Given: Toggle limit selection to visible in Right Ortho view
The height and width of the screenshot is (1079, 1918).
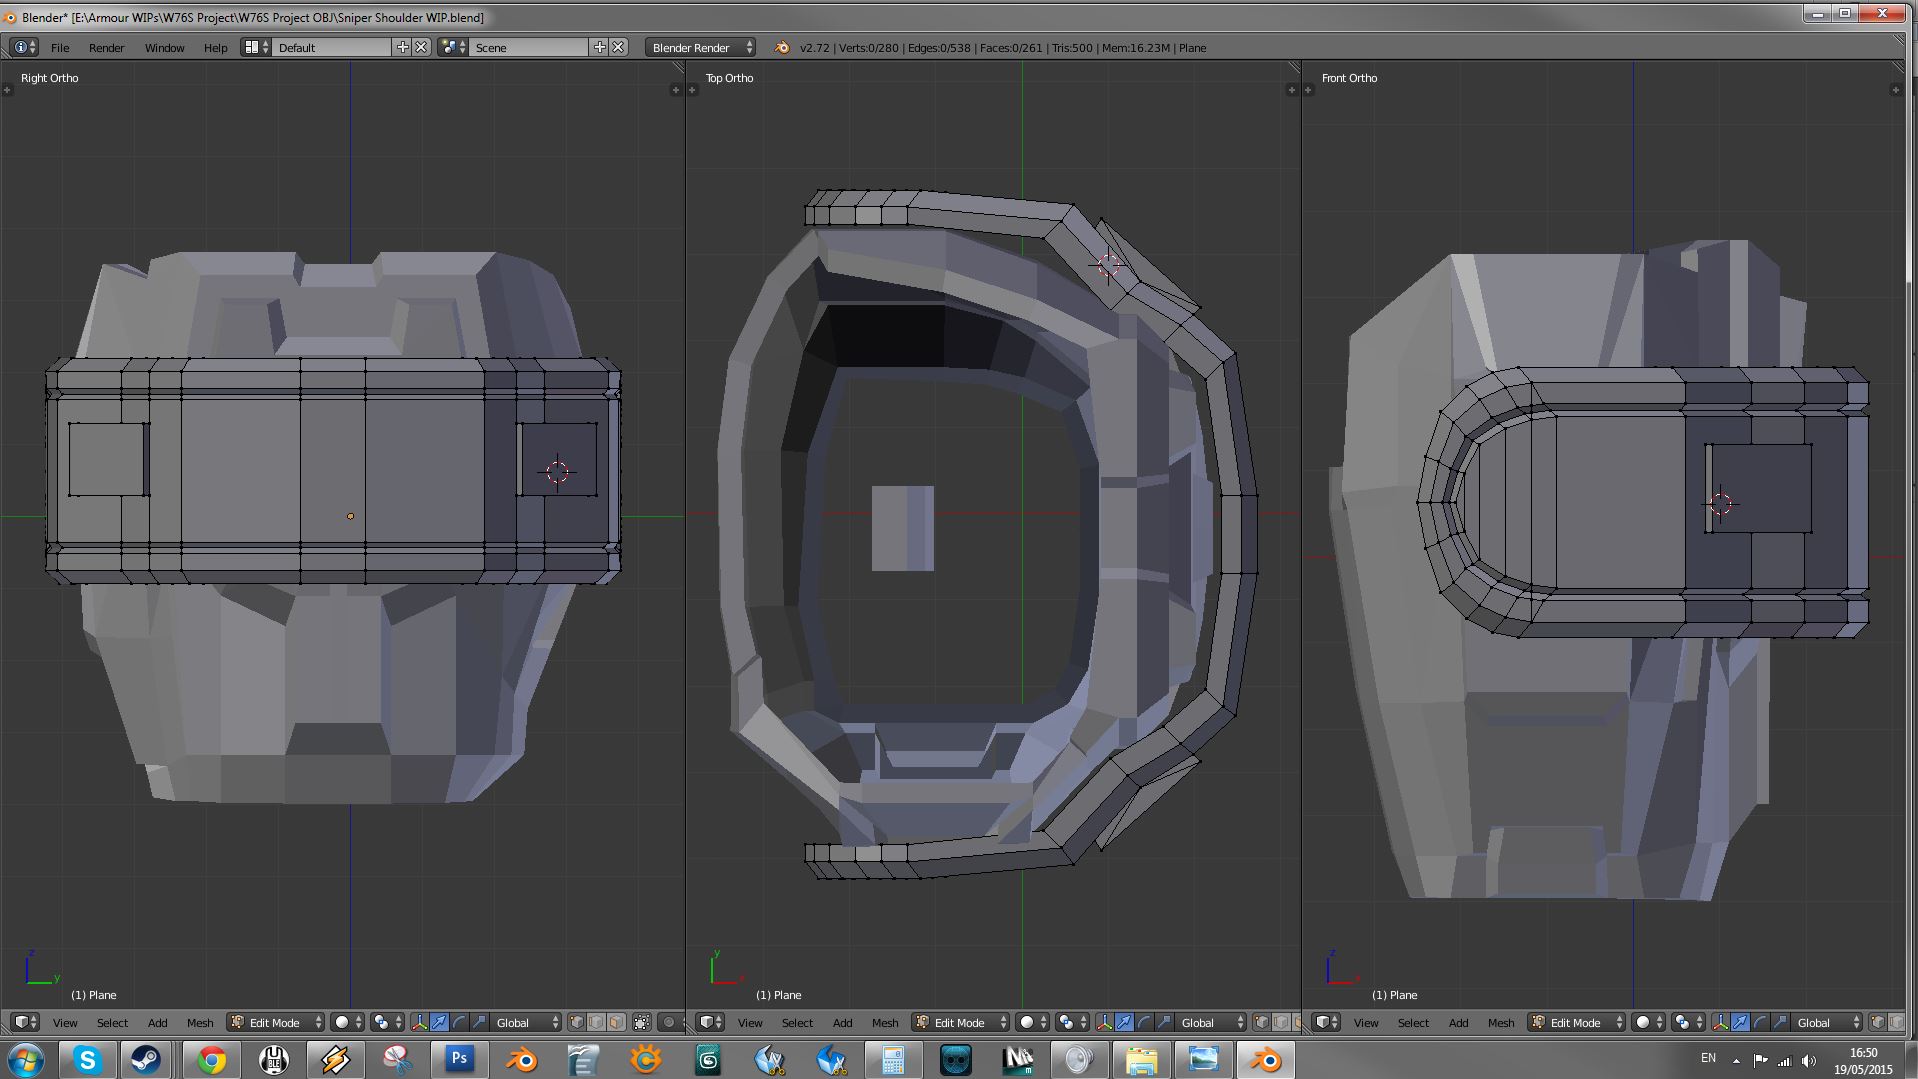Looking at the screenshot, I should (x=642, y=1022).
